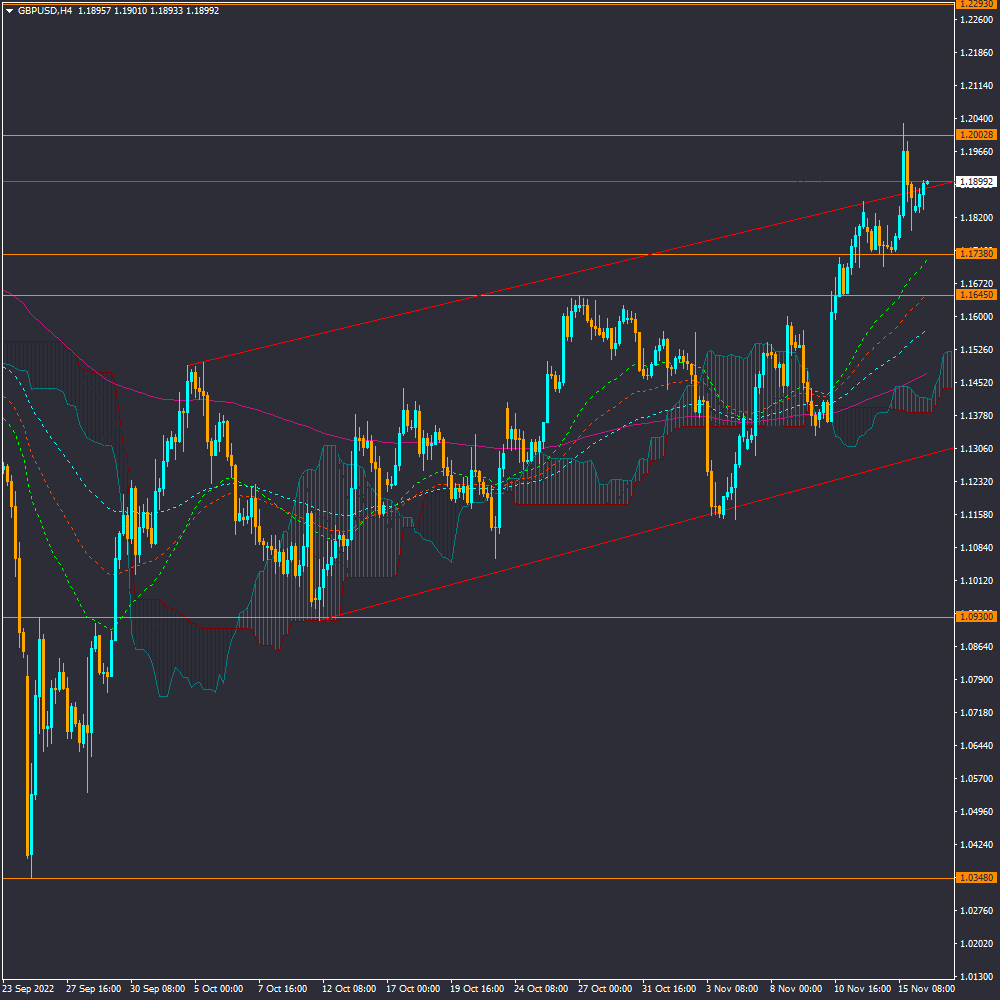Select the 1.09300 level price label

click(975, 617)
